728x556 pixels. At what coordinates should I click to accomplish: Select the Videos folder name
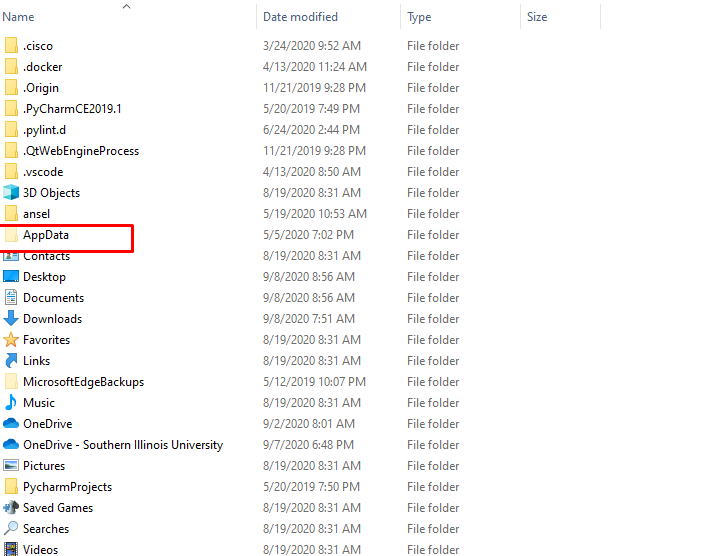[41, 550]
